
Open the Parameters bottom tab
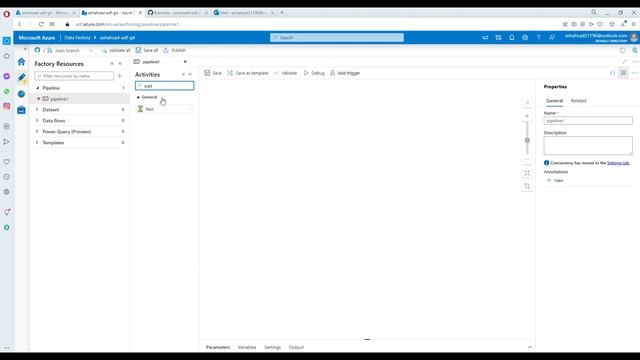point(218,347)
